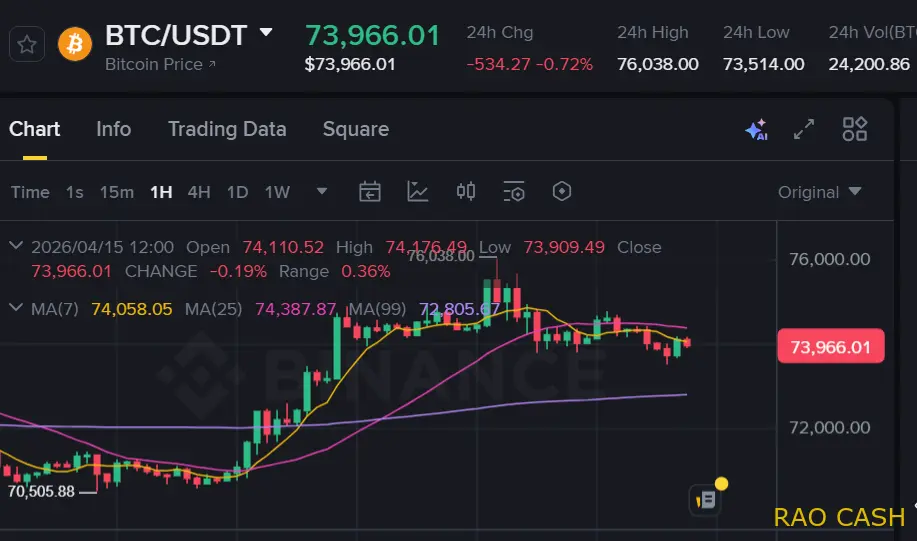Click the 24h change -534.27 -0.72%
917x541 pixels.
(x=529, y=64)
